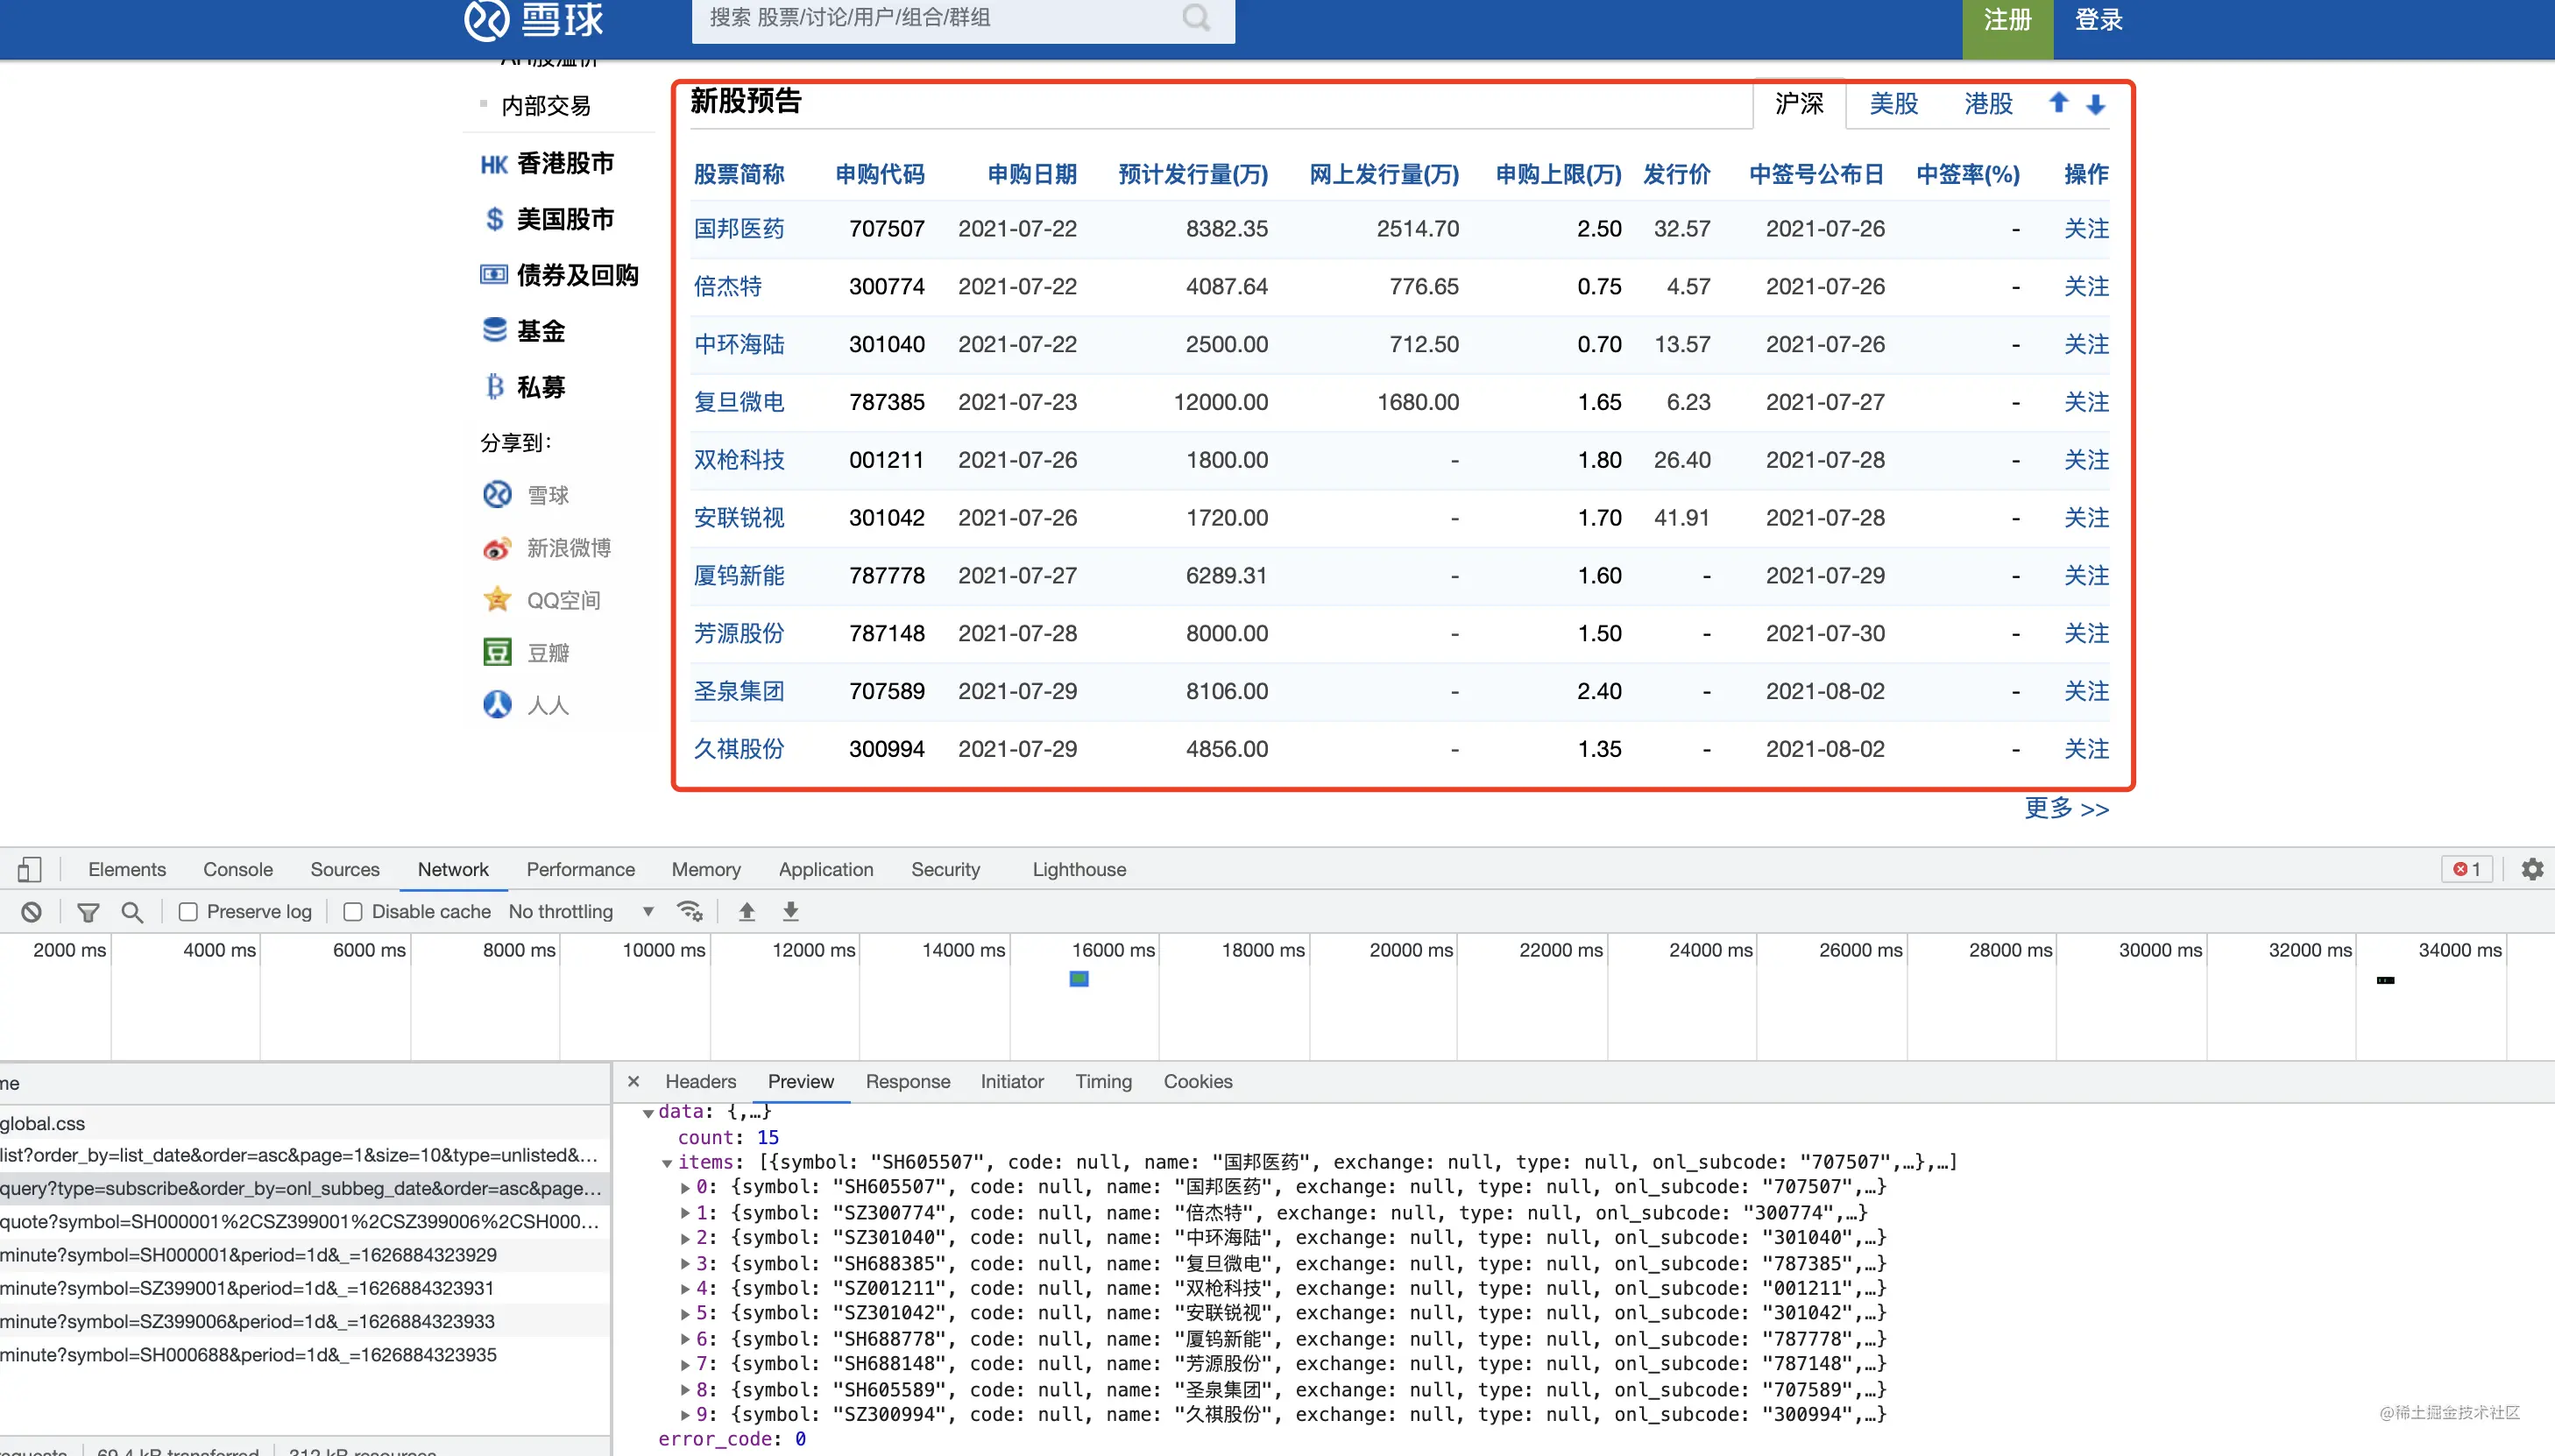Click the blue down arrow in 新股预告 header
The height and width of the screenshot is (1456, 2555).
[x=2096, y=103]
